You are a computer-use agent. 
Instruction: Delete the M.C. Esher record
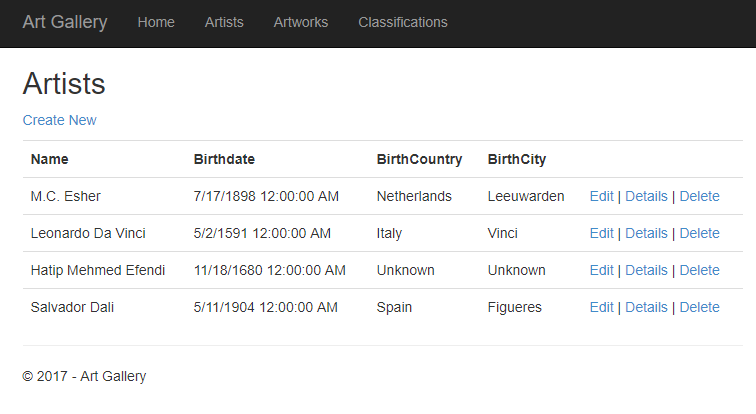point(699,196)
